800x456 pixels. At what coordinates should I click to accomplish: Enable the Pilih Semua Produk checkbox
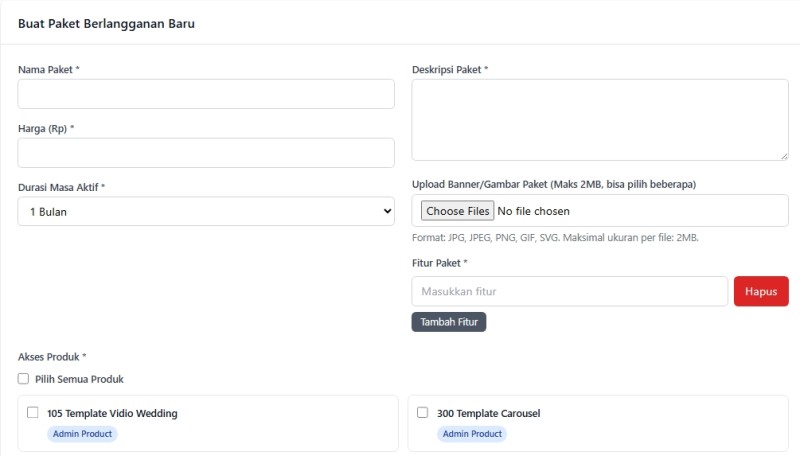coord(23,379)
